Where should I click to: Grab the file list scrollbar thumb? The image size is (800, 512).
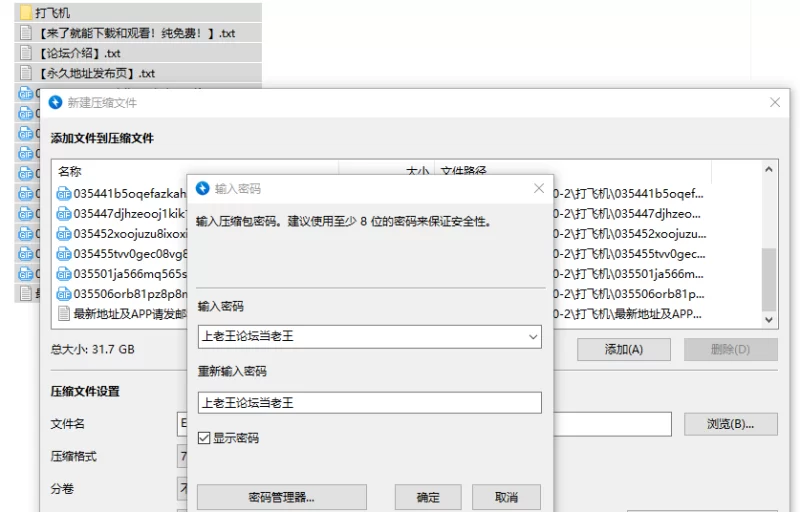(769, 279)
